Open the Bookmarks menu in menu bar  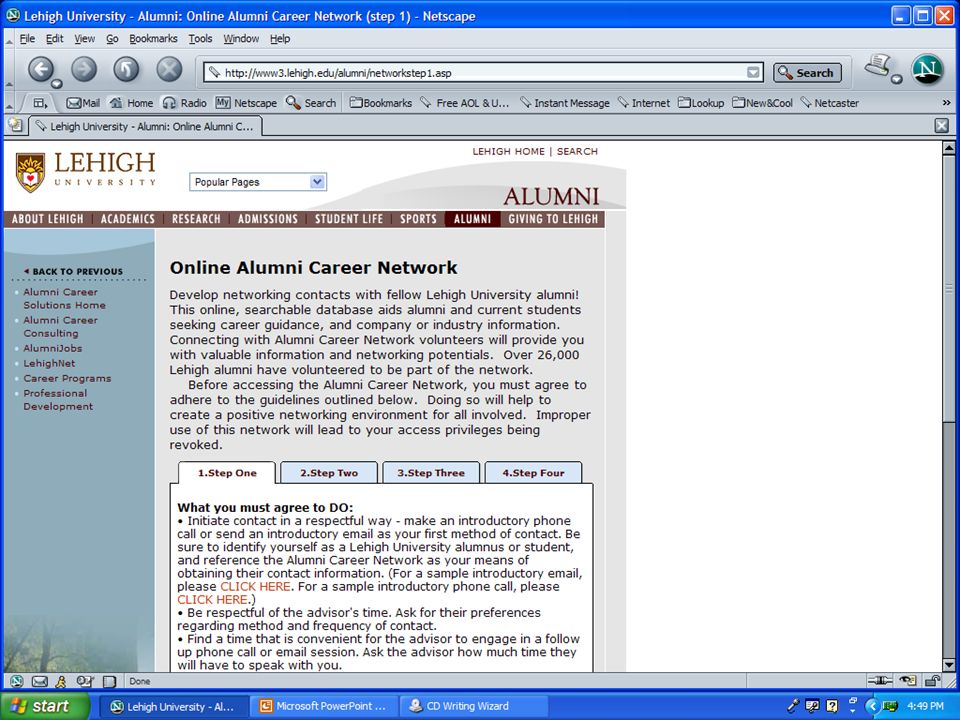click(153, 39)
